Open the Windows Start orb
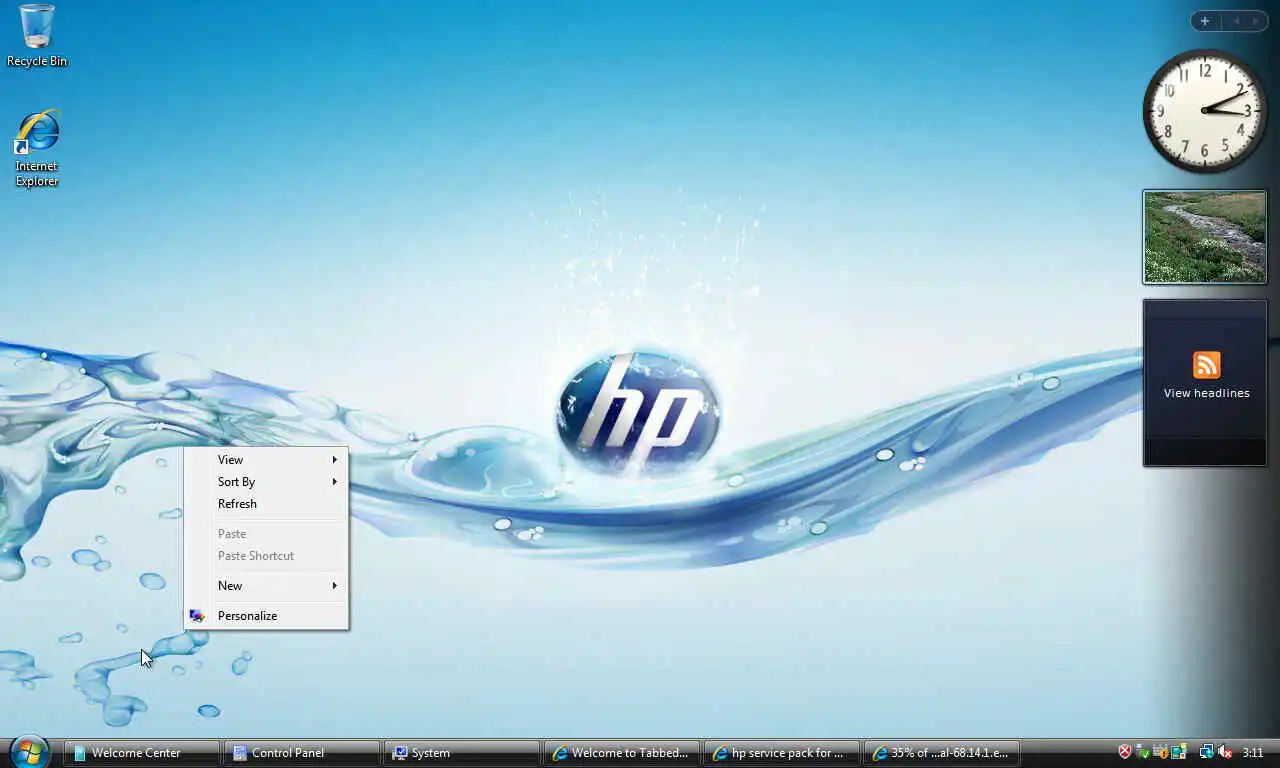The height and width of the screenshot is (768, 1280). pos(29,751)
